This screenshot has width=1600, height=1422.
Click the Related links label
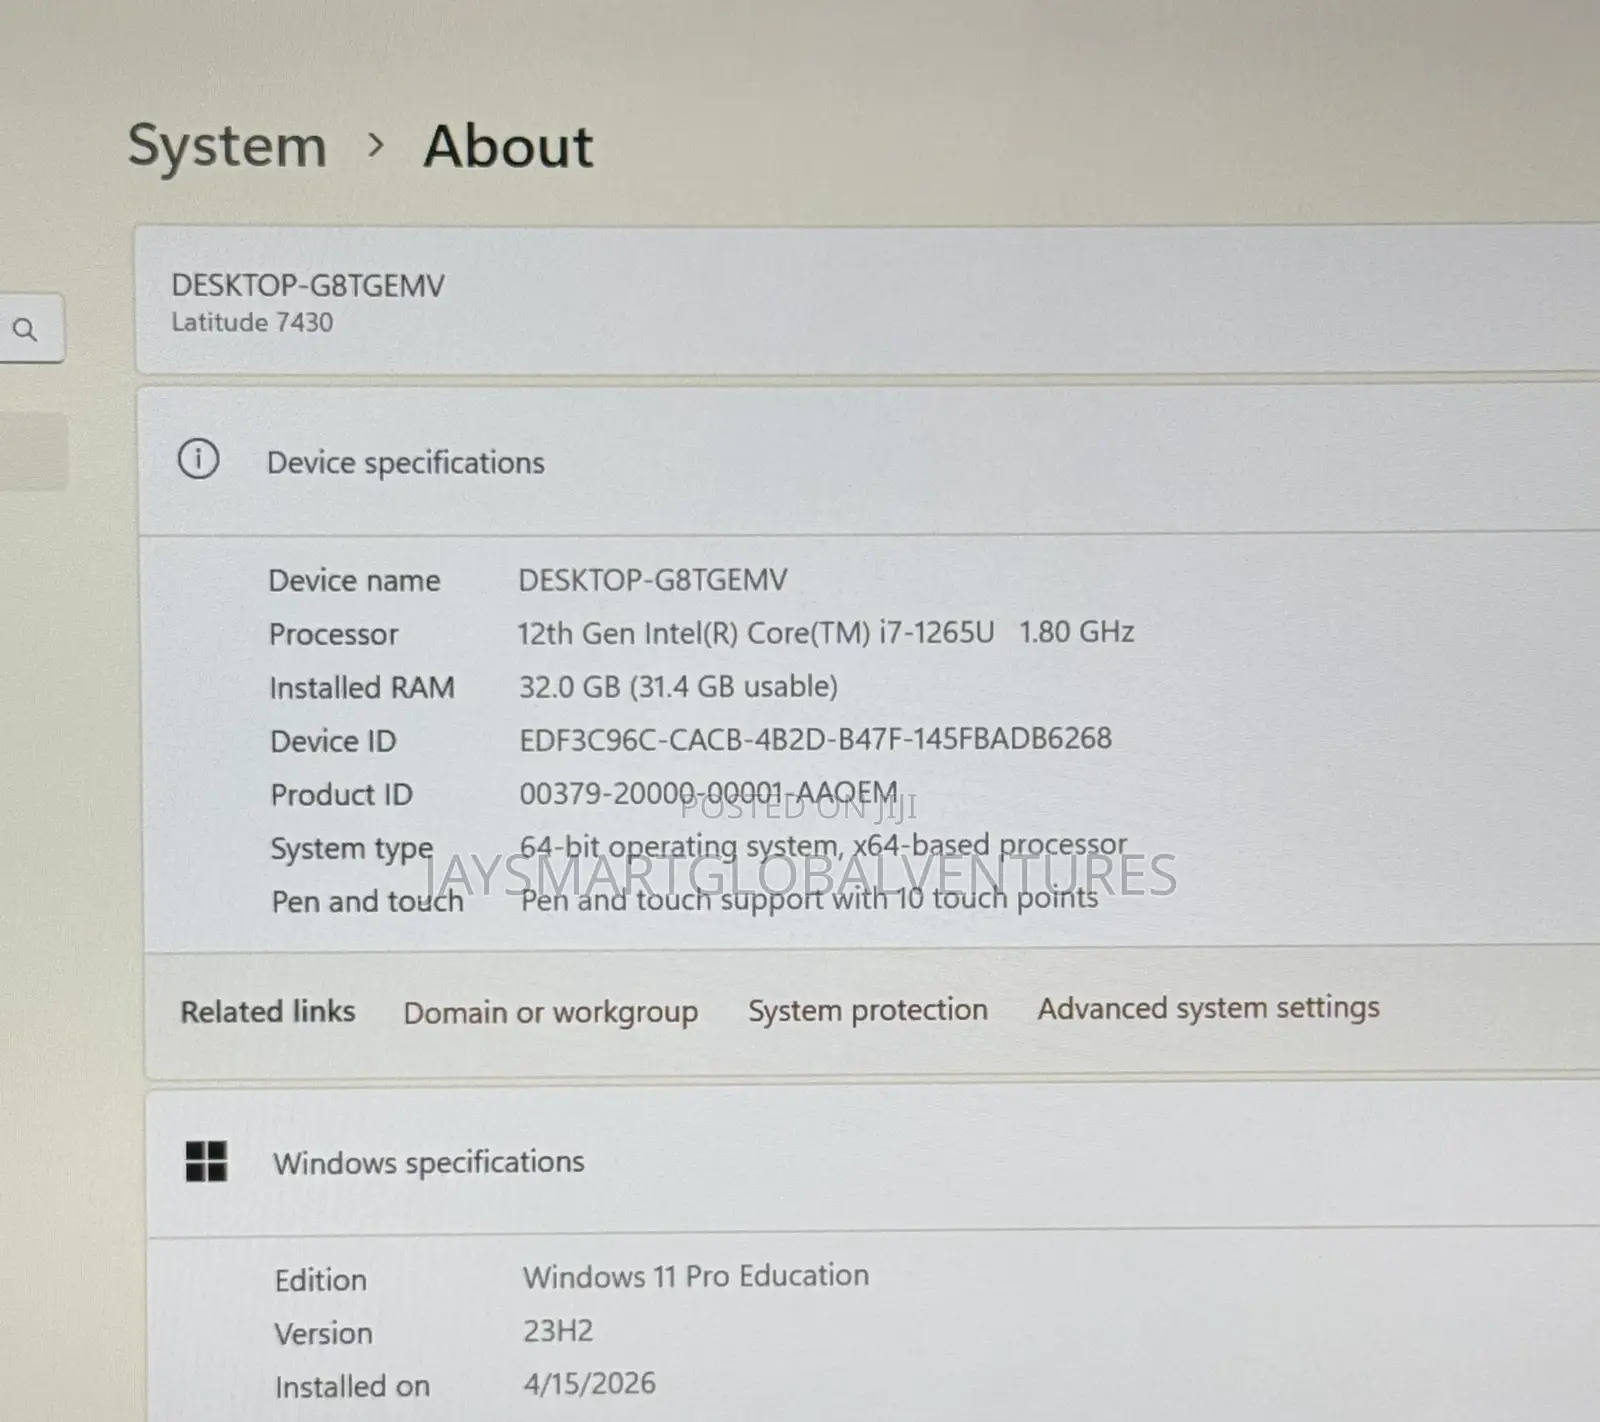tap(268, 1012)
